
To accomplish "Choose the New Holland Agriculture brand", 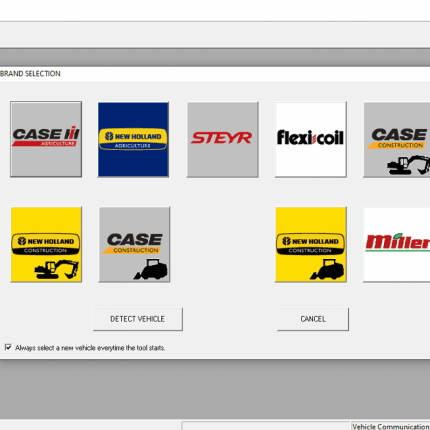I will coord(133,139).
